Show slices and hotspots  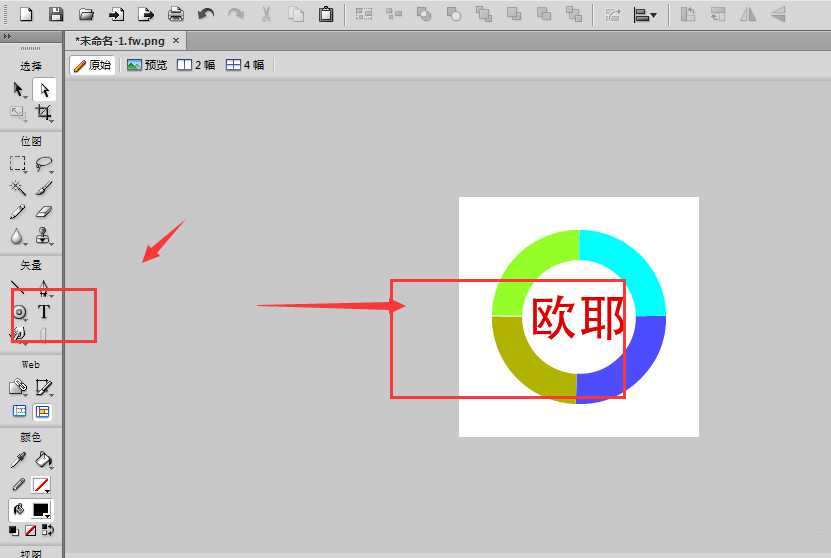[x=42, y=411]
